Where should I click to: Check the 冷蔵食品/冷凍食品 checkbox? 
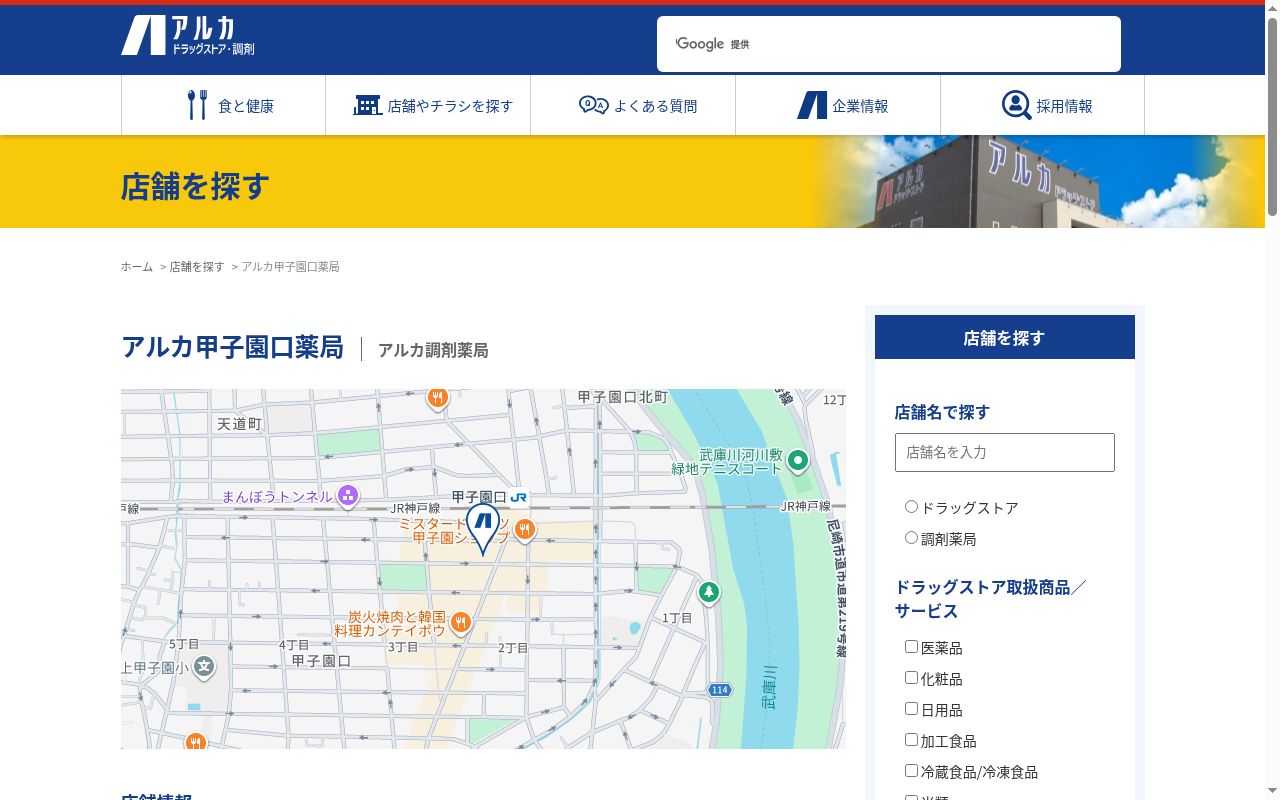pyautogui.click(x=911, y=771)
